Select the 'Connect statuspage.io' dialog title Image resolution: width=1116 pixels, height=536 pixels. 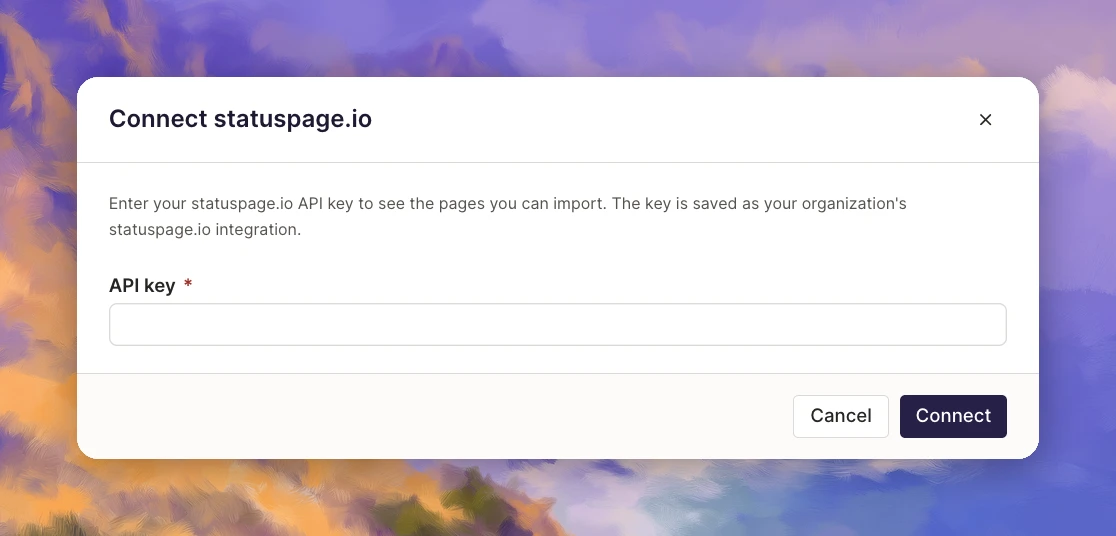[240, 119]
